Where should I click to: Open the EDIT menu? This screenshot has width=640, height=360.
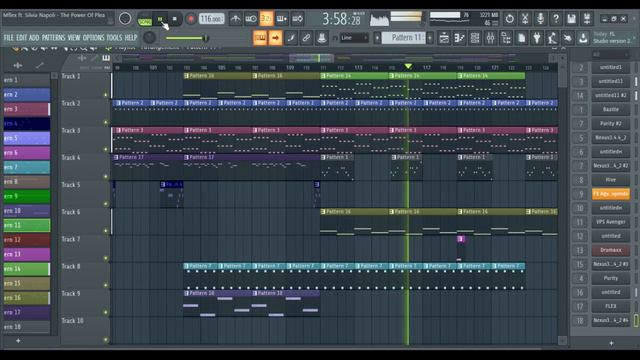click(22, 38)
